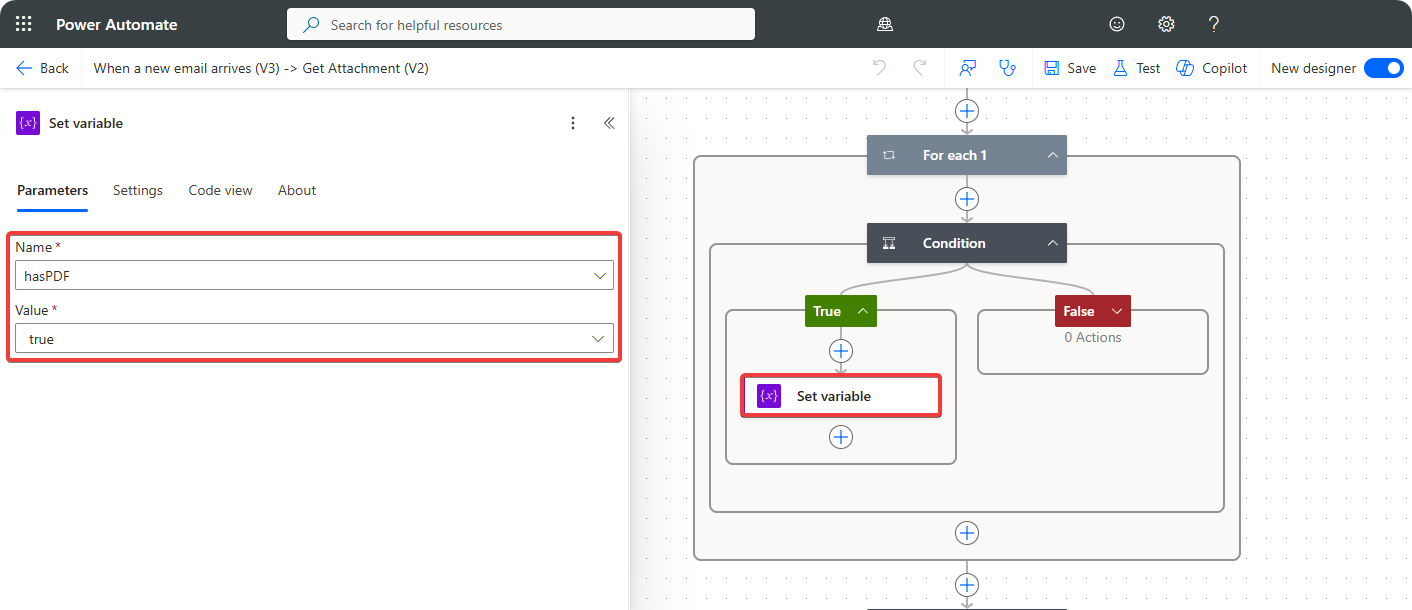The image size is (1412, 610).
Task: Open the settings gear icon
Action: [1166, 24]
